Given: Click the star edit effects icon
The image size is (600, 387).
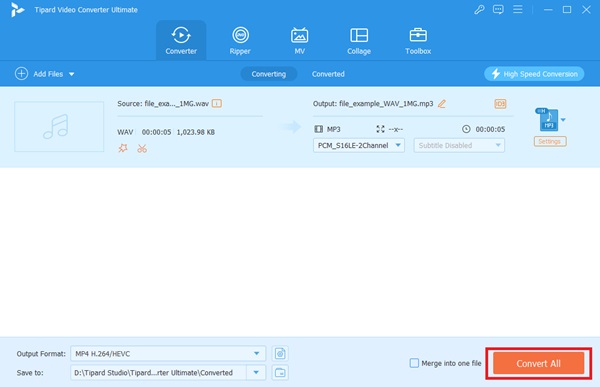Looking at the screenshot, I should pos(123,148).
